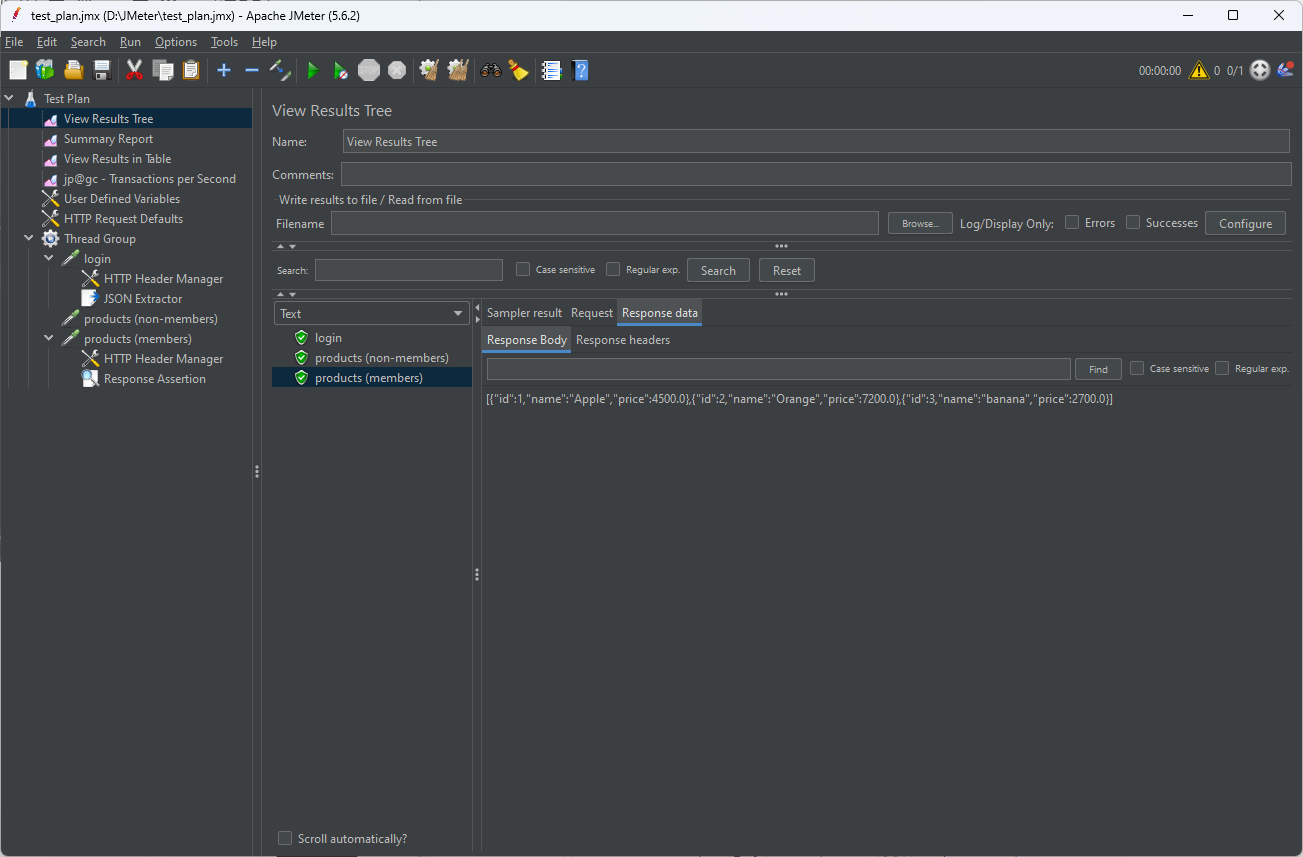Viewport: 1303px width, 857px height.
Task: Click the Expand All plus icon
Action: (x=224, y=70)
